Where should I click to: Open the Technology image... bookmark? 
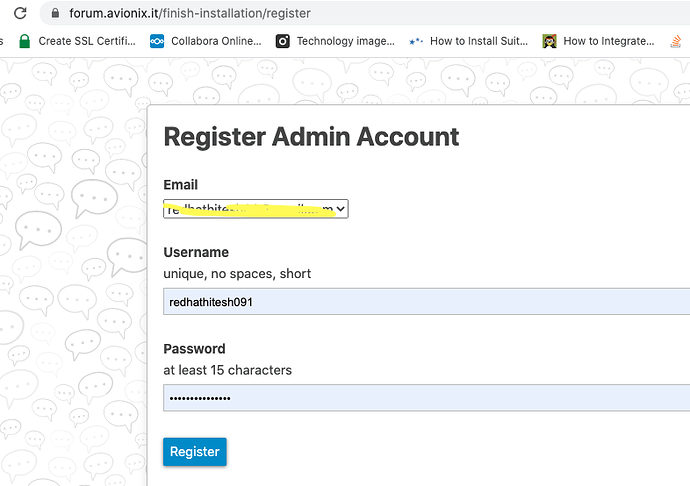coord(335,41)
